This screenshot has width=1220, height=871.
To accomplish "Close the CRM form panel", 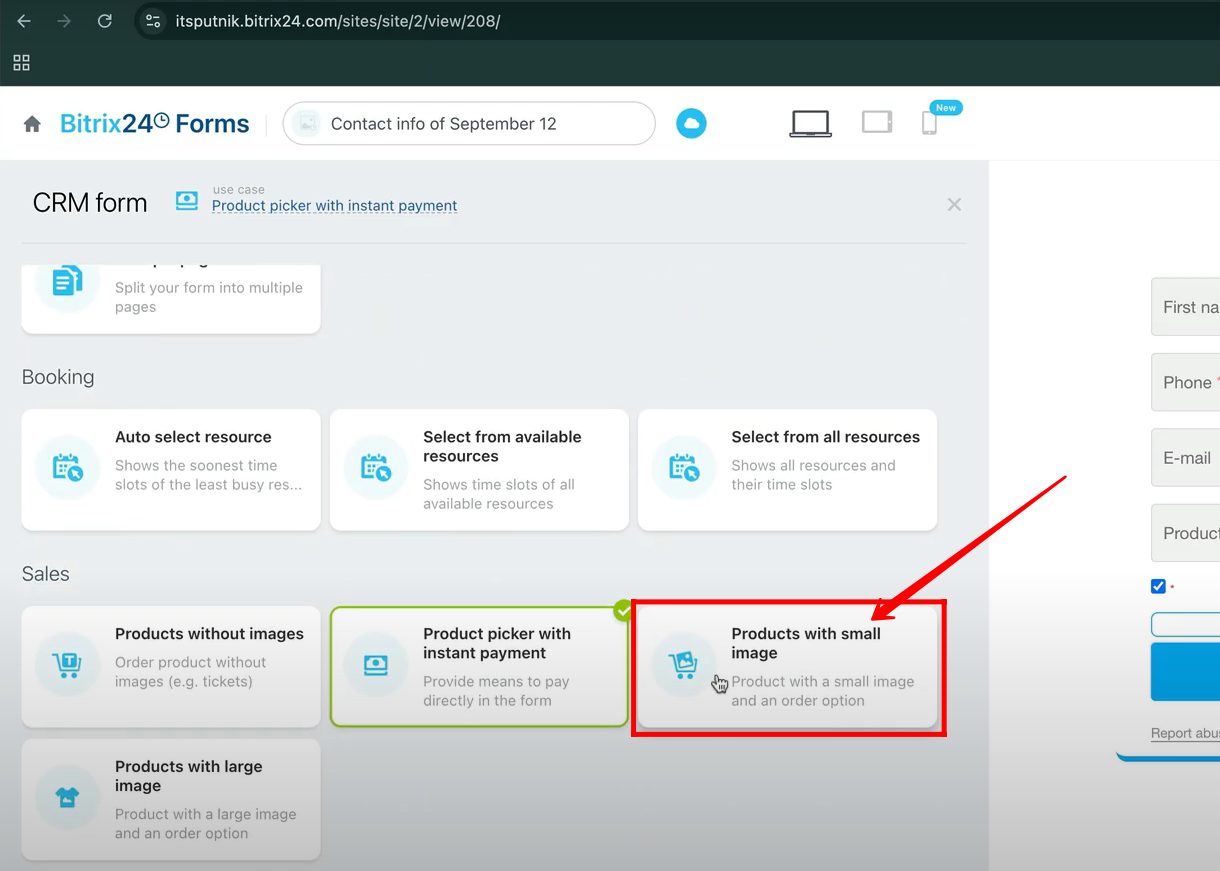I will [954, 204].
